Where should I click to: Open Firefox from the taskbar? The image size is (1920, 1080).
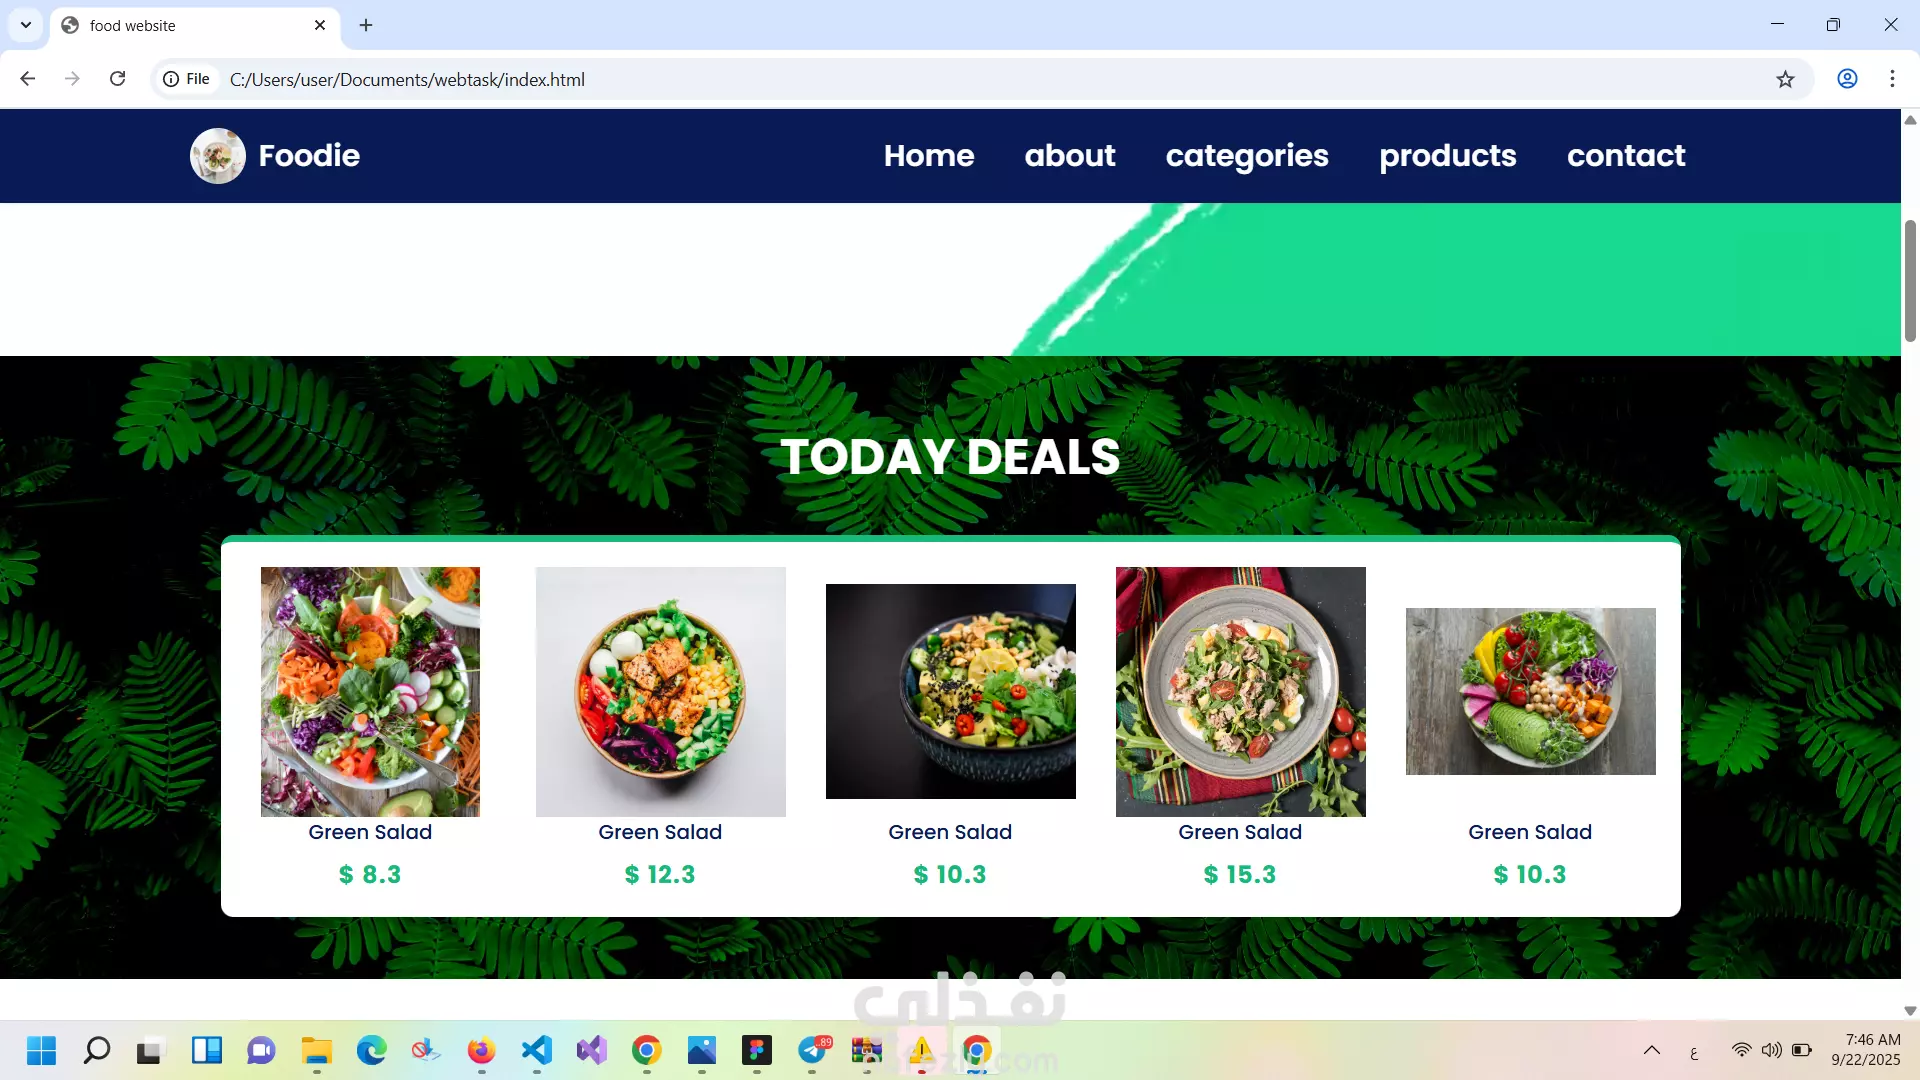tap(481, 1050)
